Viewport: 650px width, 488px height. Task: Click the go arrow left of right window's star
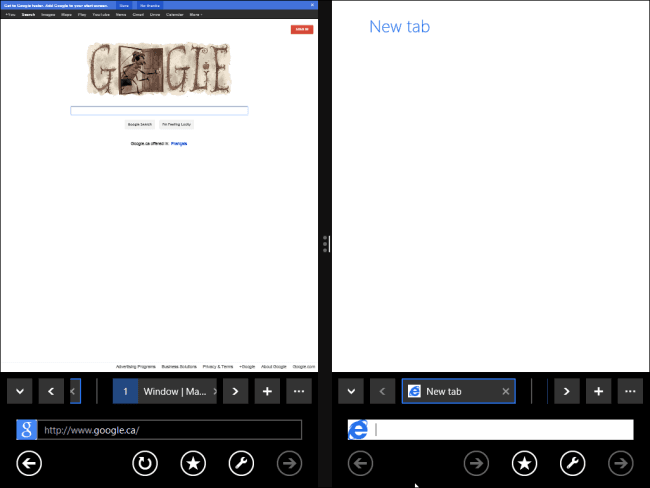[476, 463]
